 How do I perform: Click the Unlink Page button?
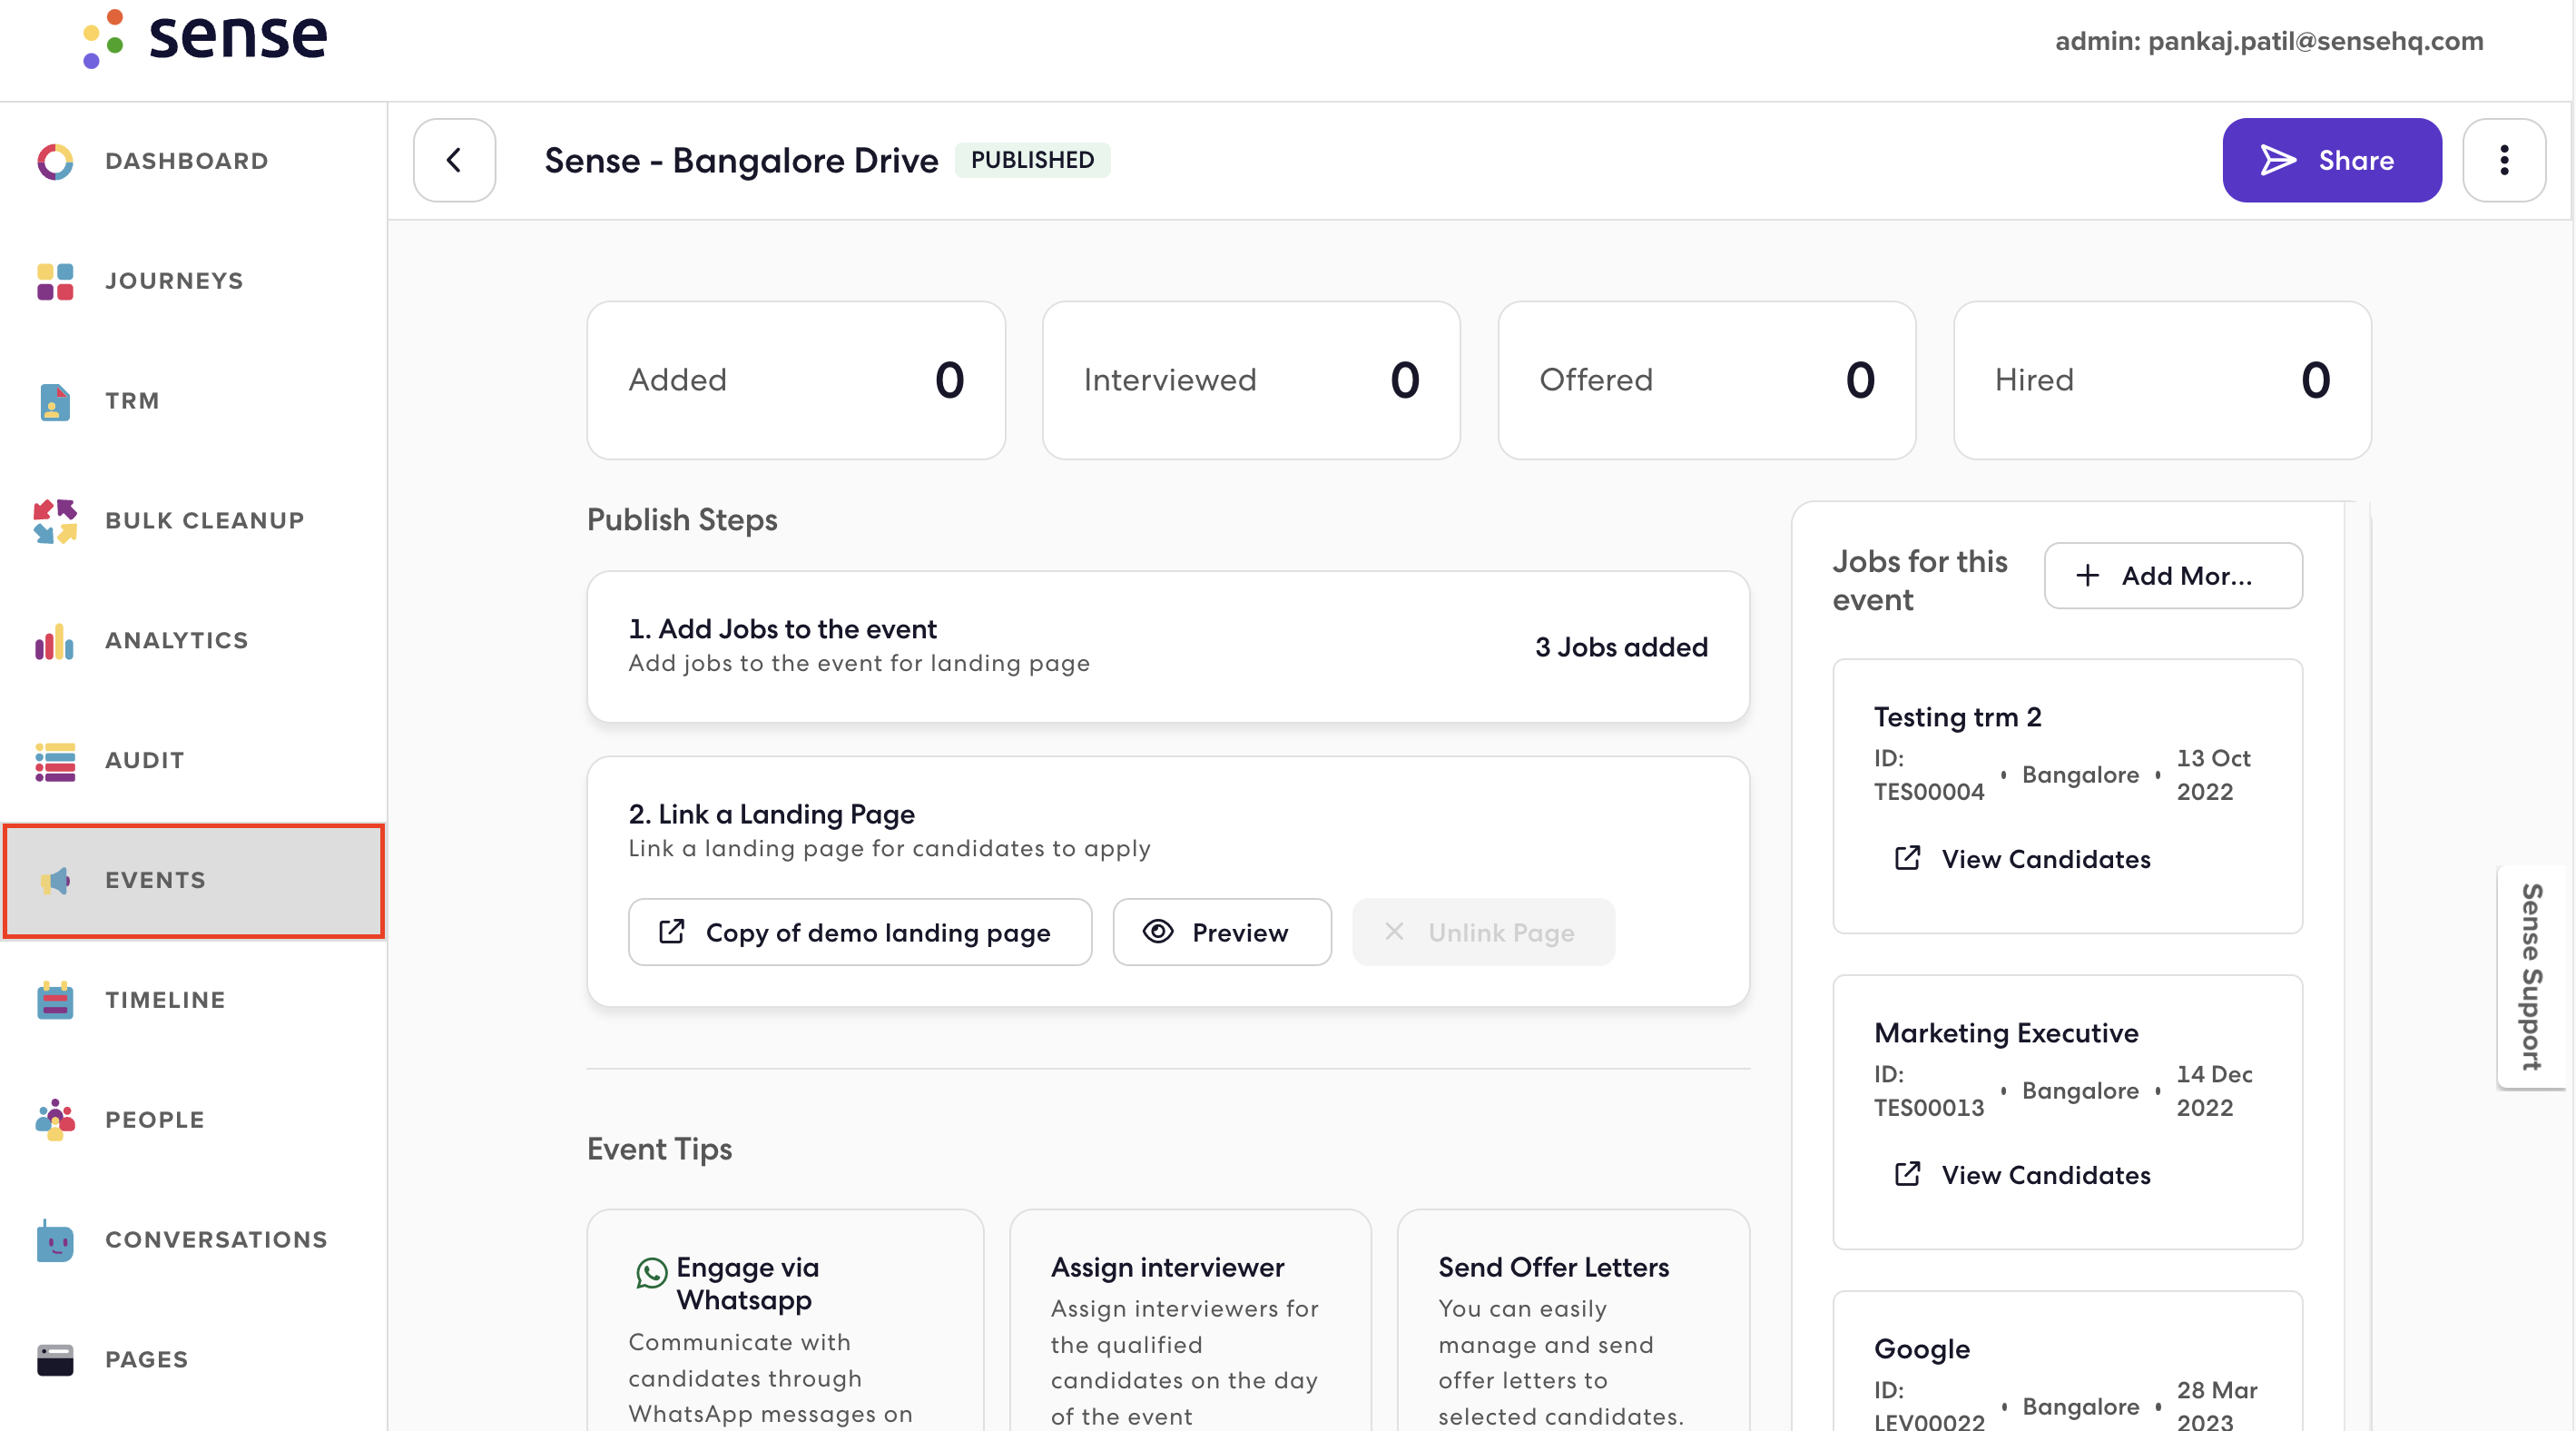1482,932
